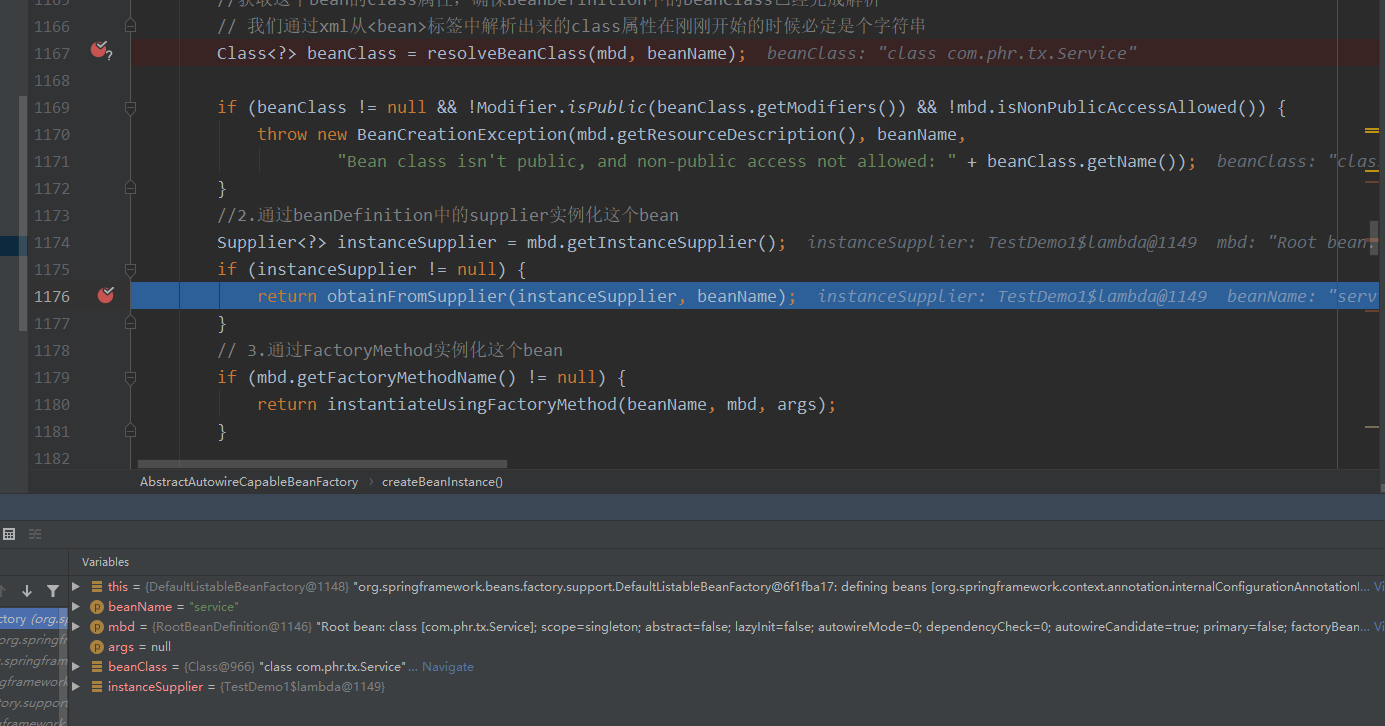Viewport: 1385px width, 726px height.
Task: Select the {DefaultListableBeanFactory@1148} value text
Action: tap(246, 587)
